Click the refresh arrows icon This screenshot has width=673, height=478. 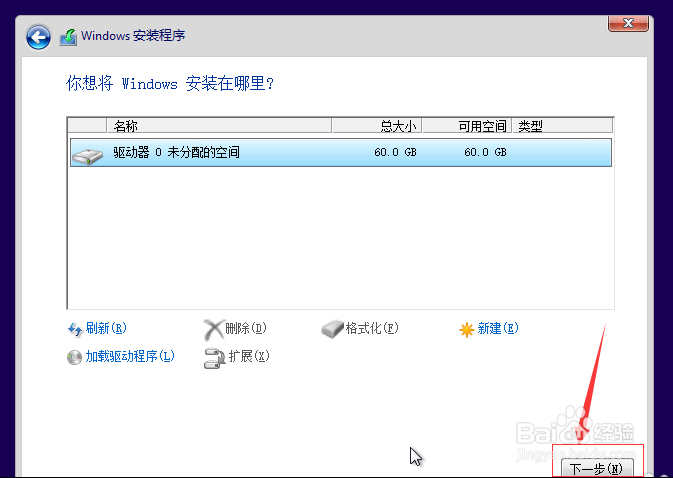point(75,330)
